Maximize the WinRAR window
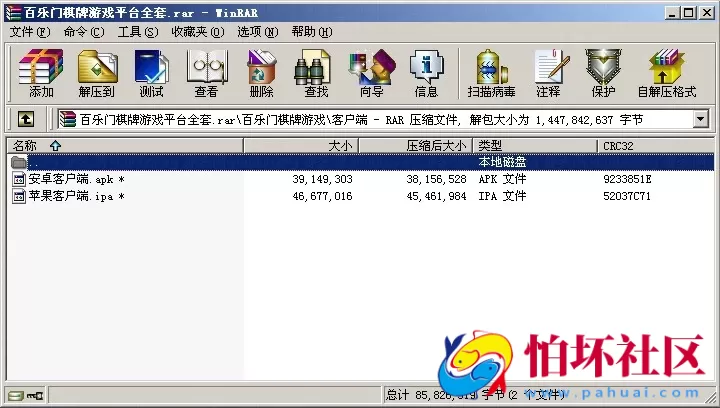 pos(688,13)
